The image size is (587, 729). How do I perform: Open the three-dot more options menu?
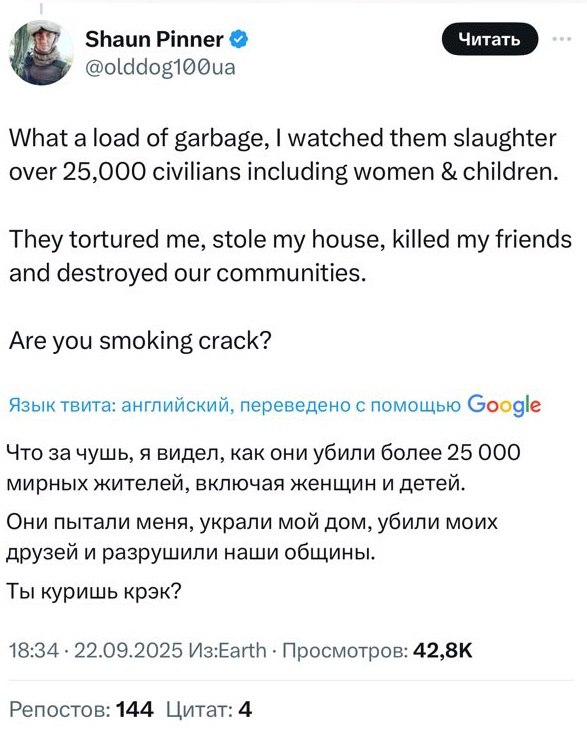[x=562, y=40]
